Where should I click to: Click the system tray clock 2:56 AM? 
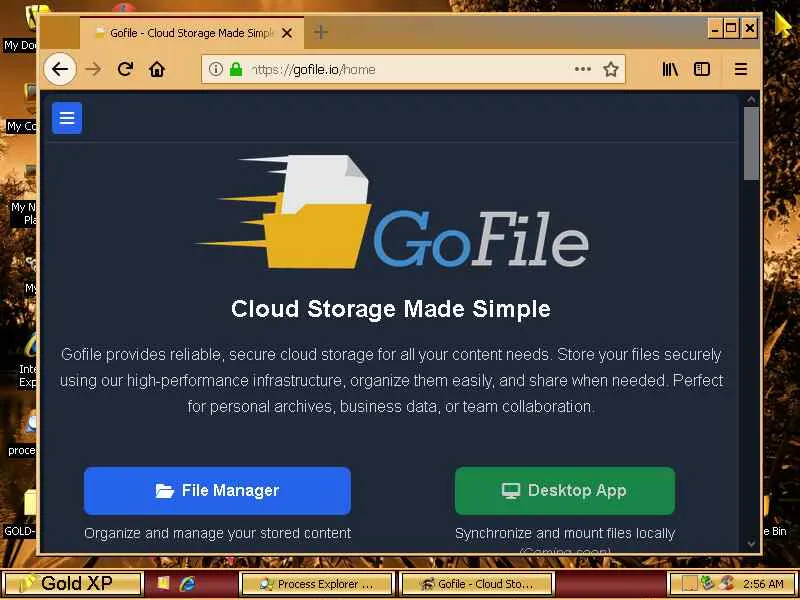click(763, 584)
